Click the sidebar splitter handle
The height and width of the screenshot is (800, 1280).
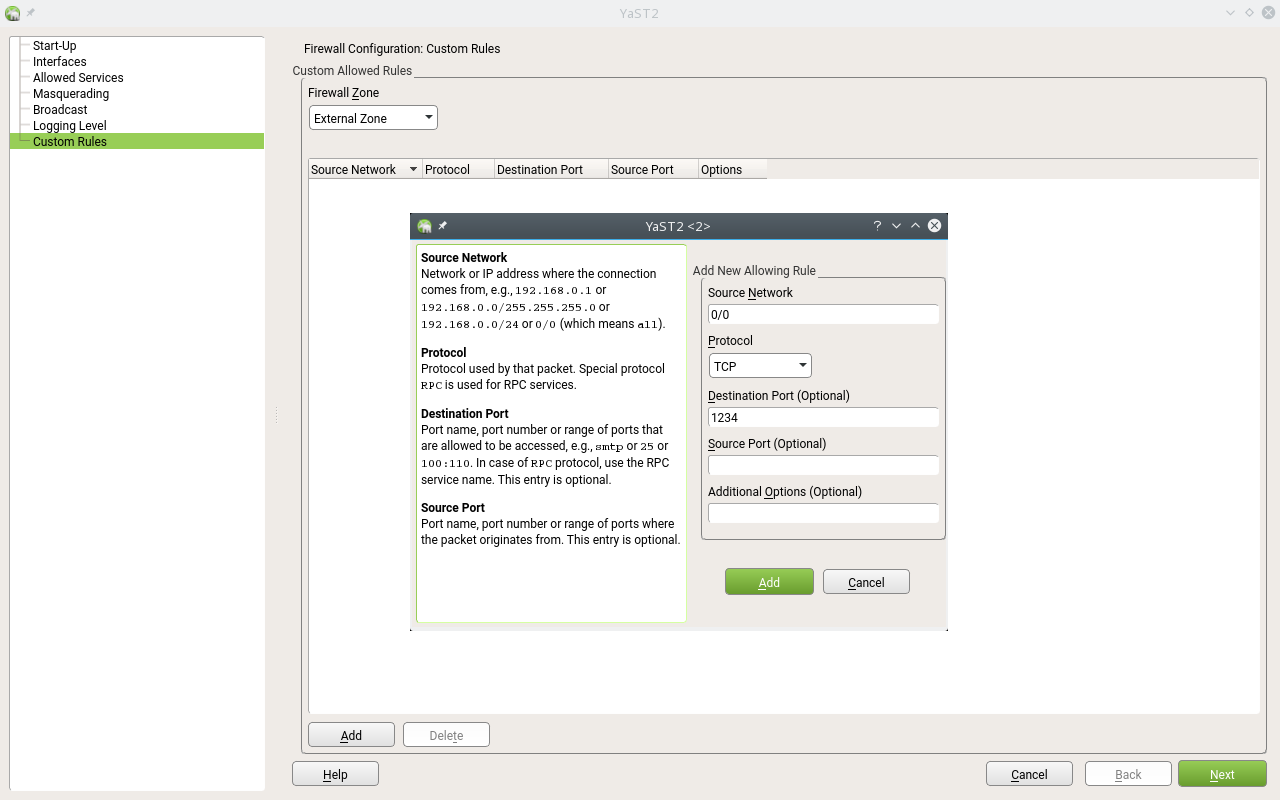point(276,415)
